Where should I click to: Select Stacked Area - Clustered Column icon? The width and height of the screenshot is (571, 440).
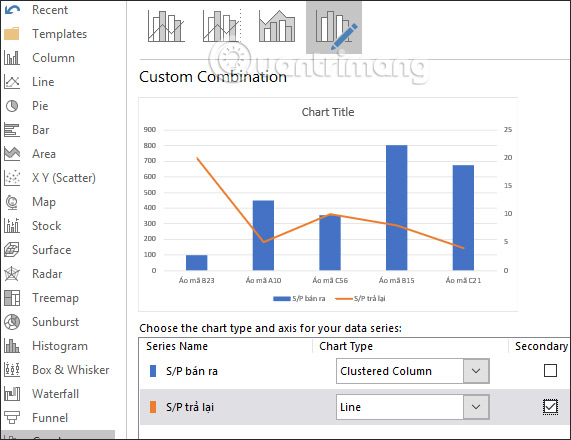[277, 26]
